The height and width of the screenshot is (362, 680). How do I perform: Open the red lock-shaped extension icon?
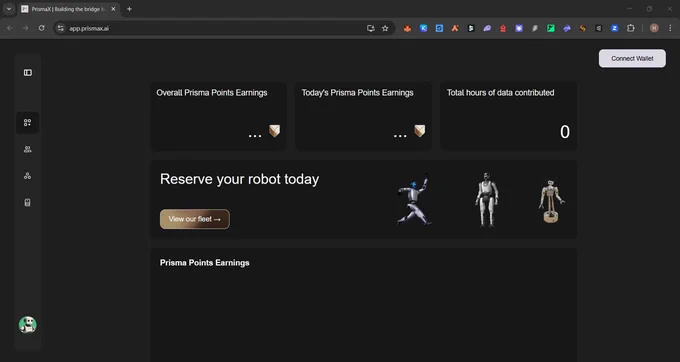[x=503, y=28]
